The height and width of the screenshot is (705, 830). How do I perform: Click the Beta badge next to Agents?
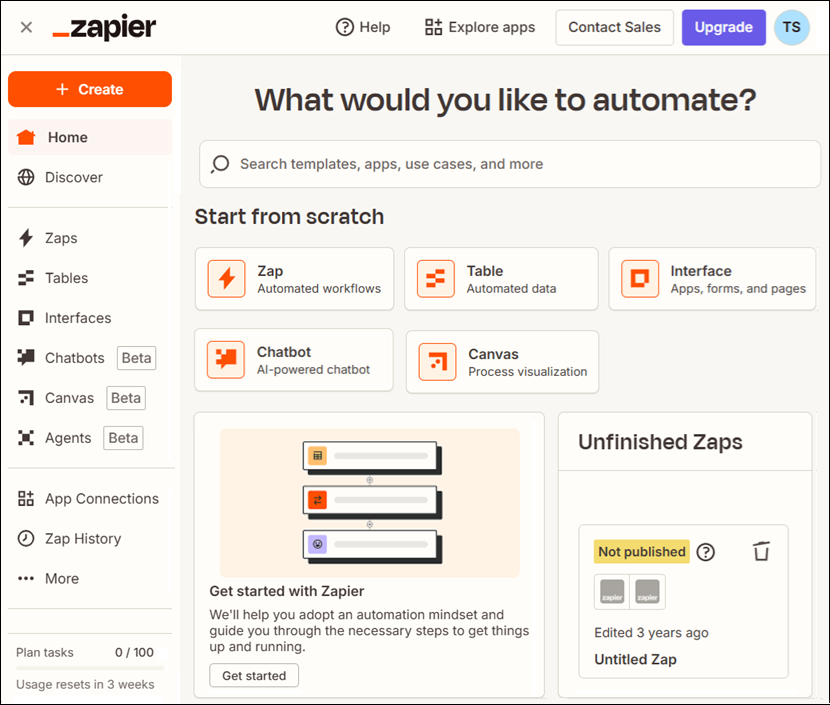tap(123, 438)
